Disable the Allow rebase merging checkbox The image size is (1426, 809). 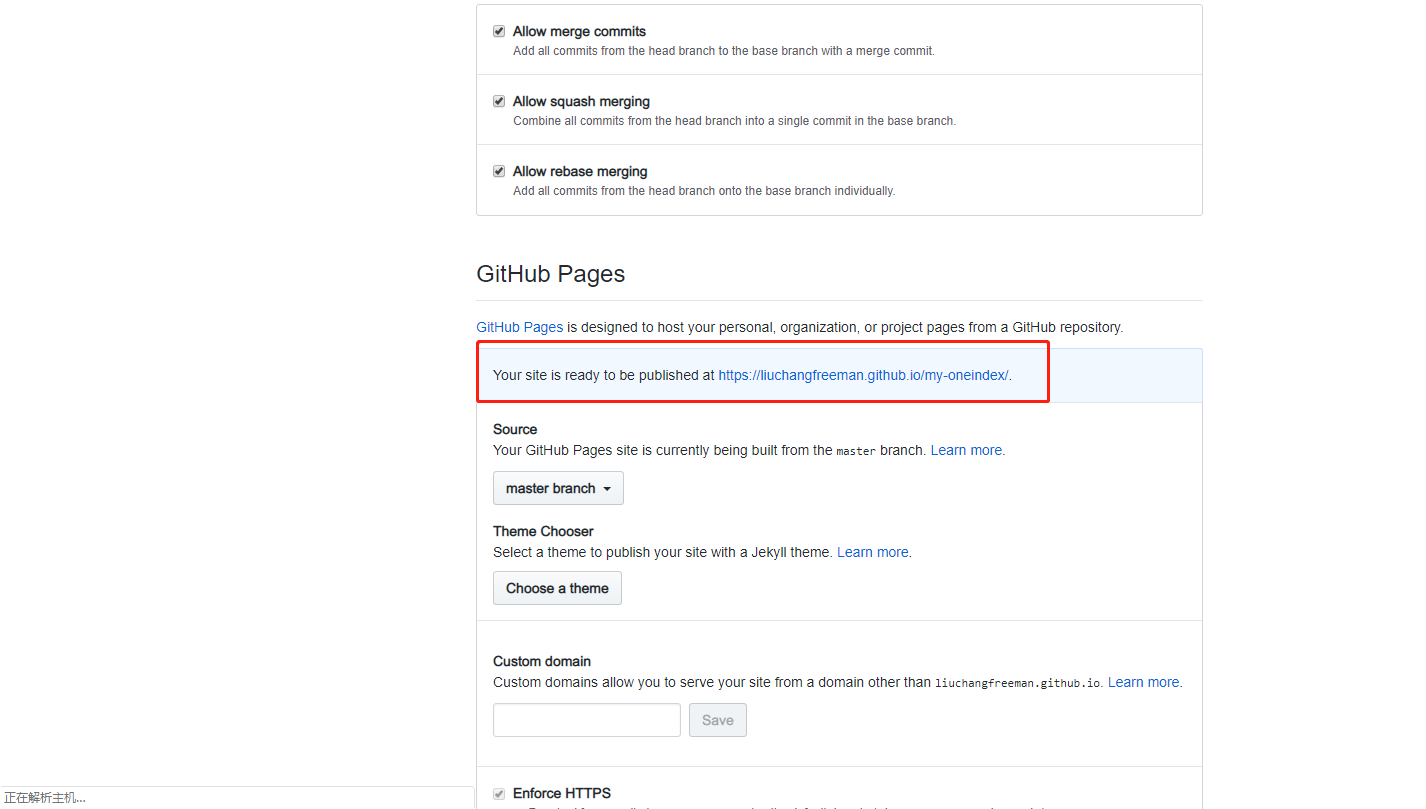point(499,172)
